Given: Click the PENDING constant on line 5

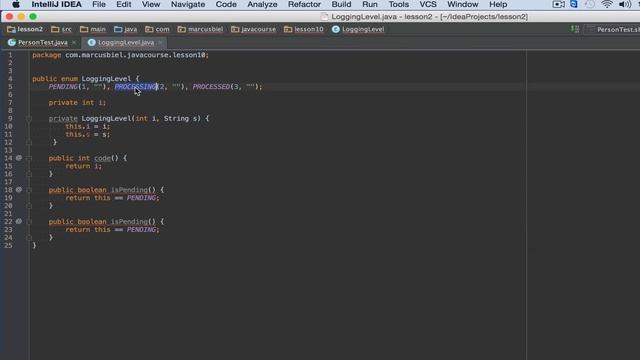Looking at the screenshot, I should click(63, 87).
